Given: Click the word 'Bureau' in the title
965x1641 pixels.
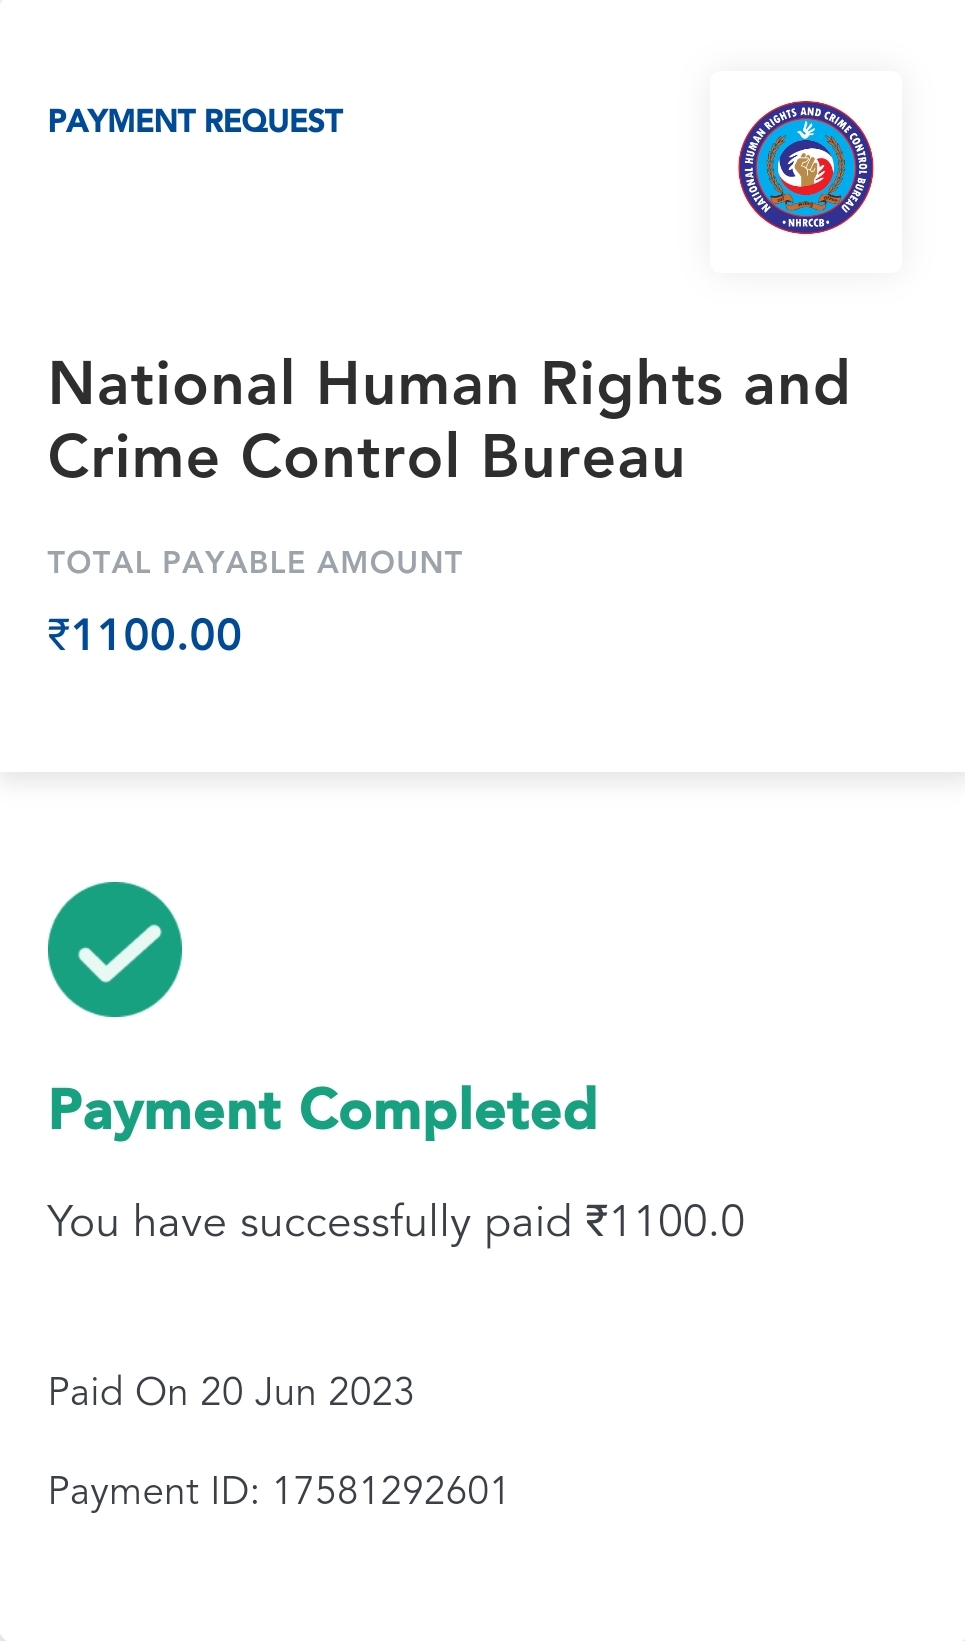Looking at the screenshot, I should [583, 457].
